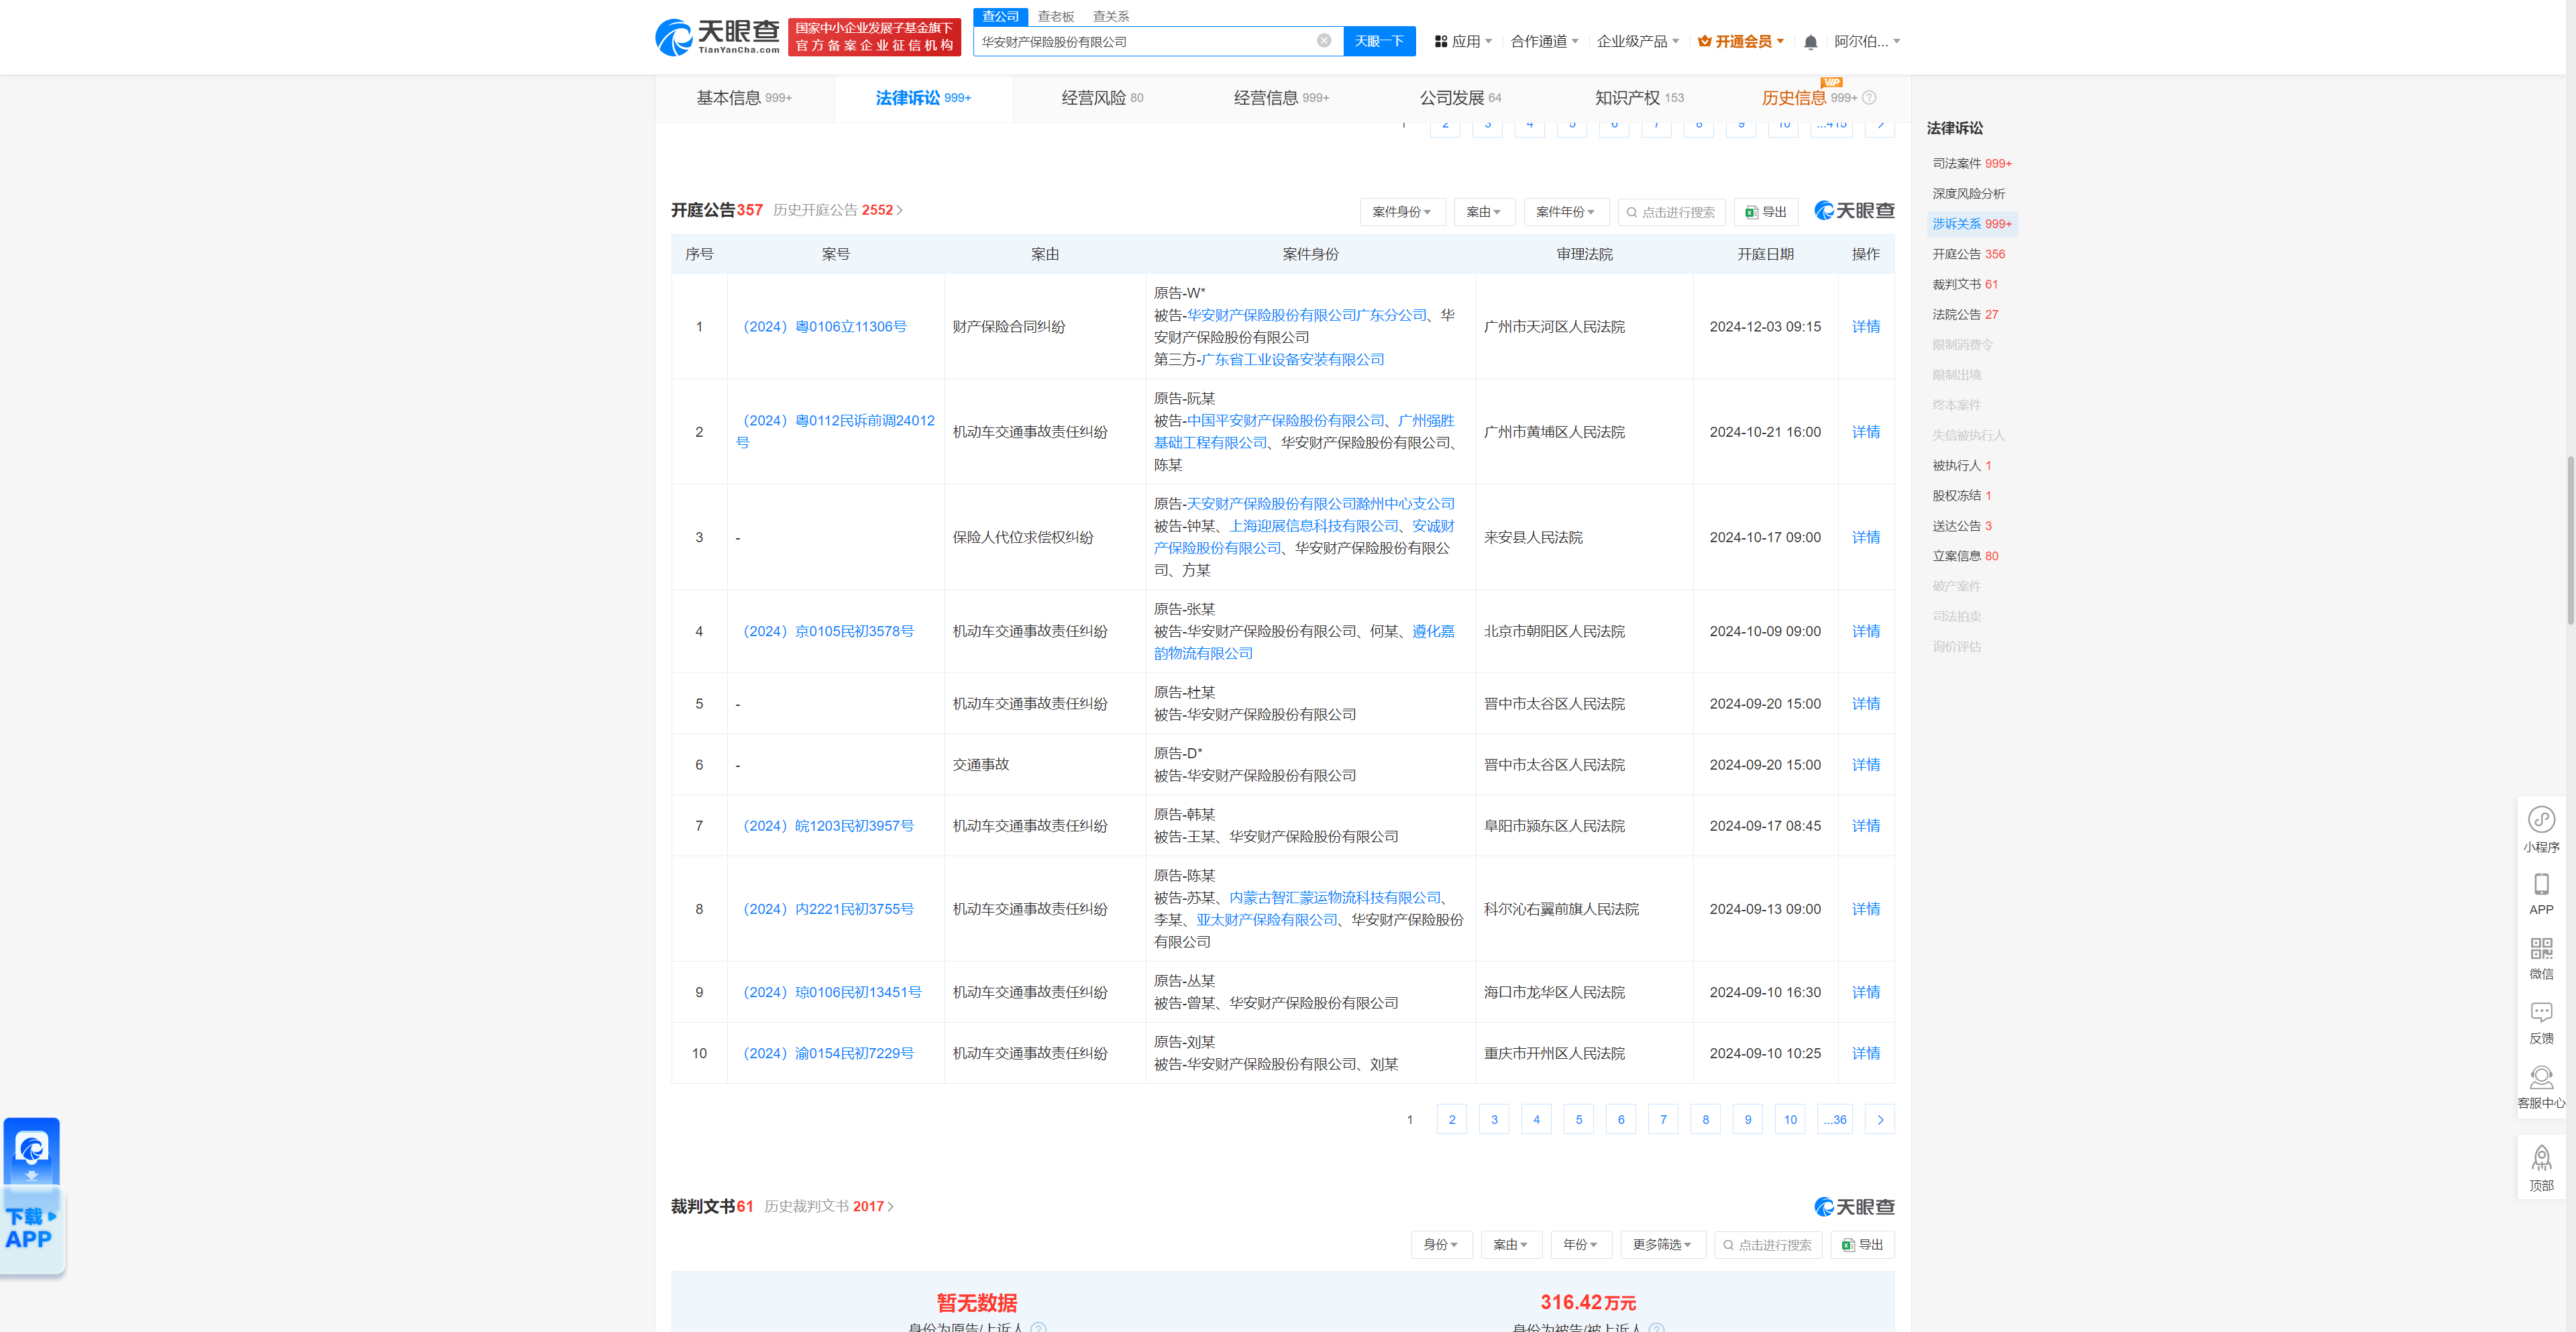Screen dimensions: 2576x1332
Task: Switch to the 基本信息 tab
Action: click(x=744, y=98)
